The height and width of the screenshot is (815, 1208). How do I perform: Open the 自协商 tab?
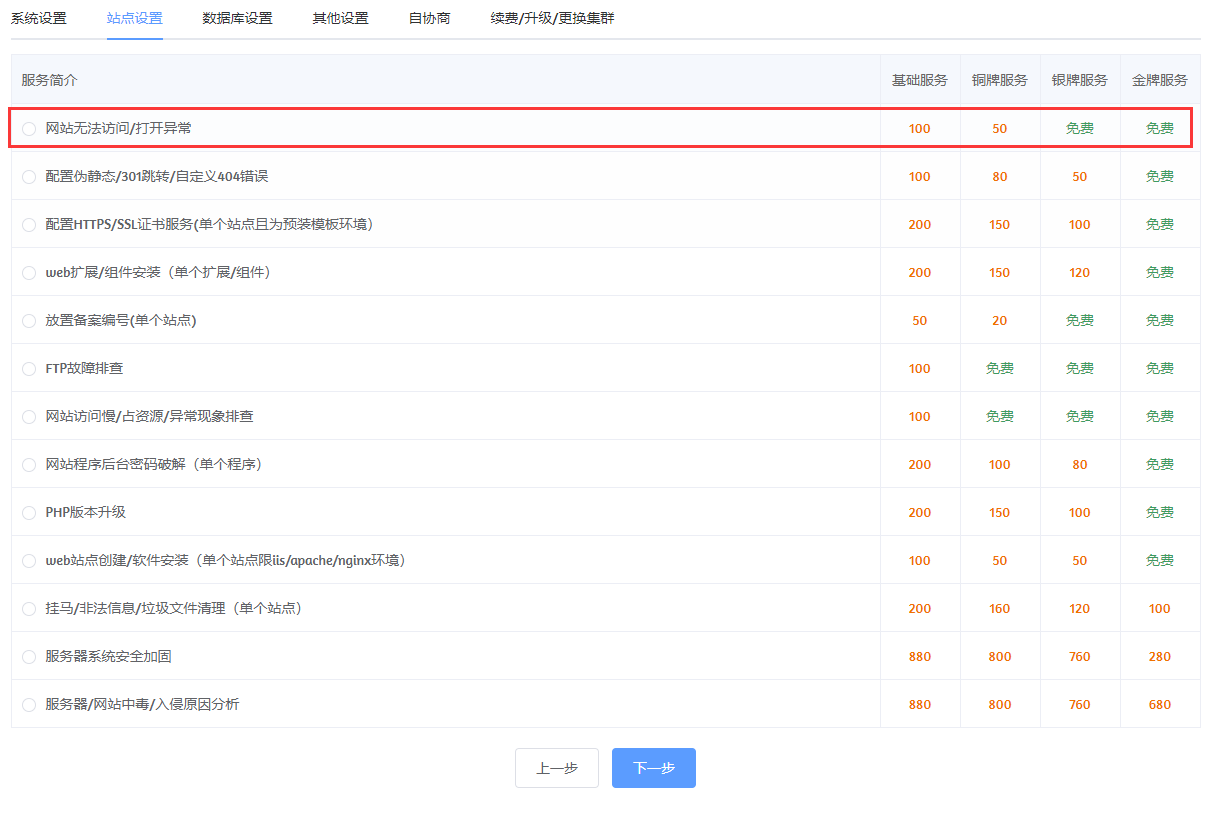click(x=429, y=18)
